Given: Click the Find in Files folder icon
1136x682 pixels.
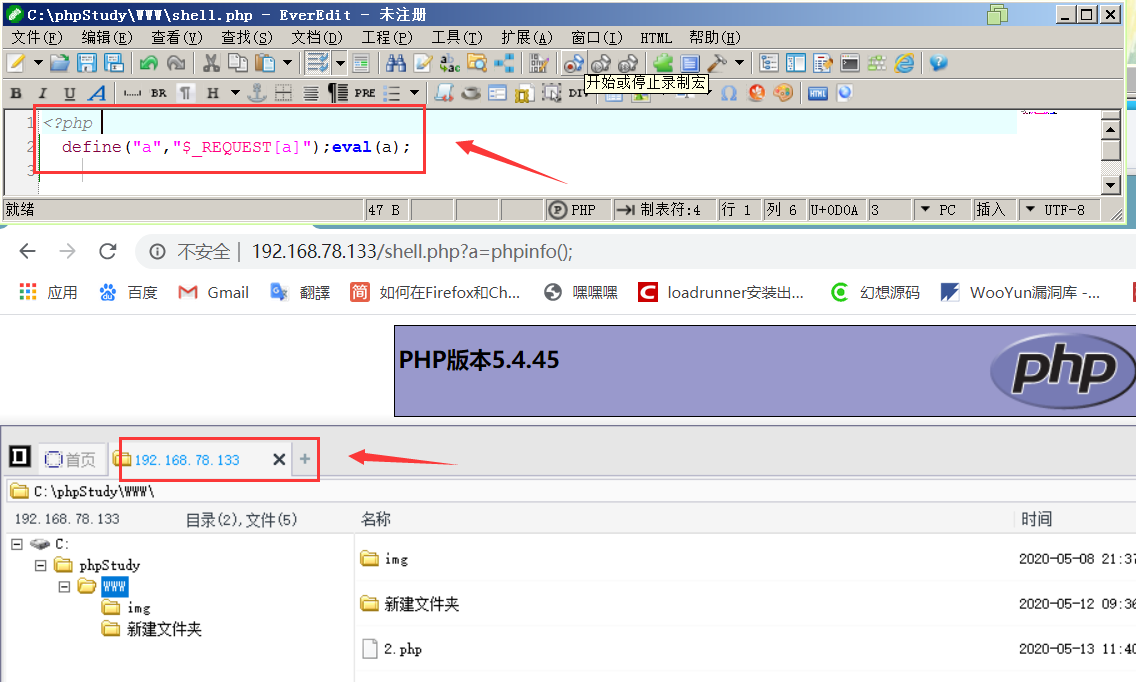Looking at the screenshot, I should (x=477, y=64).
